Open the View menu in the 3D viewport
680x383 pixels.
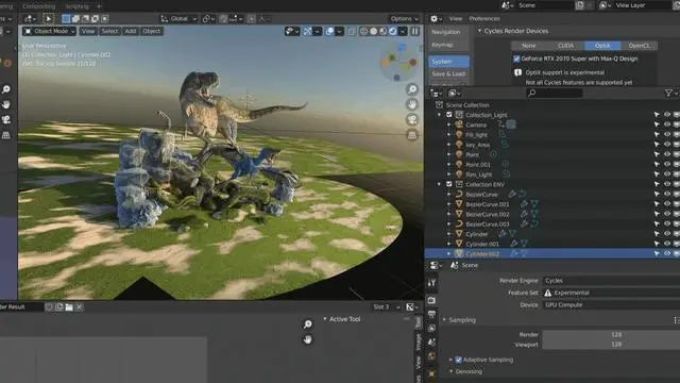(88, 31)
